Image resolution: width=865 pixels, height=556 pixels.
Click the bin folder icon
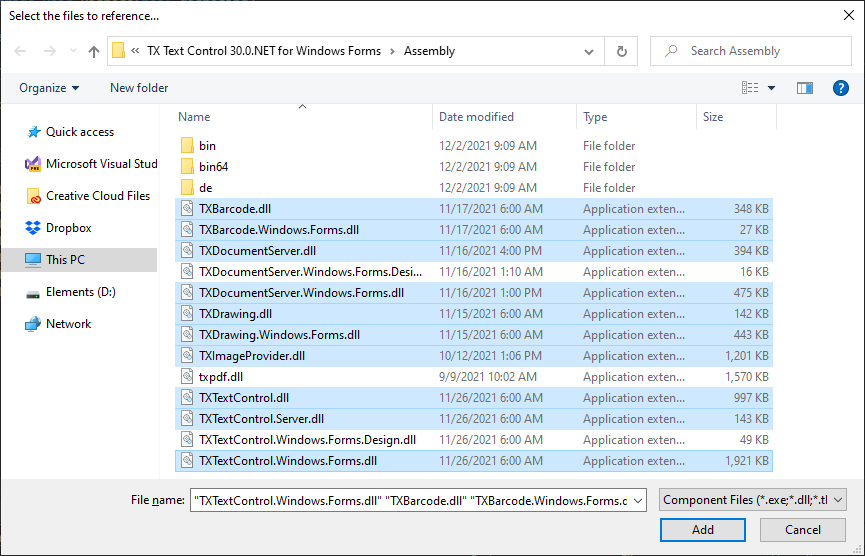187,146
